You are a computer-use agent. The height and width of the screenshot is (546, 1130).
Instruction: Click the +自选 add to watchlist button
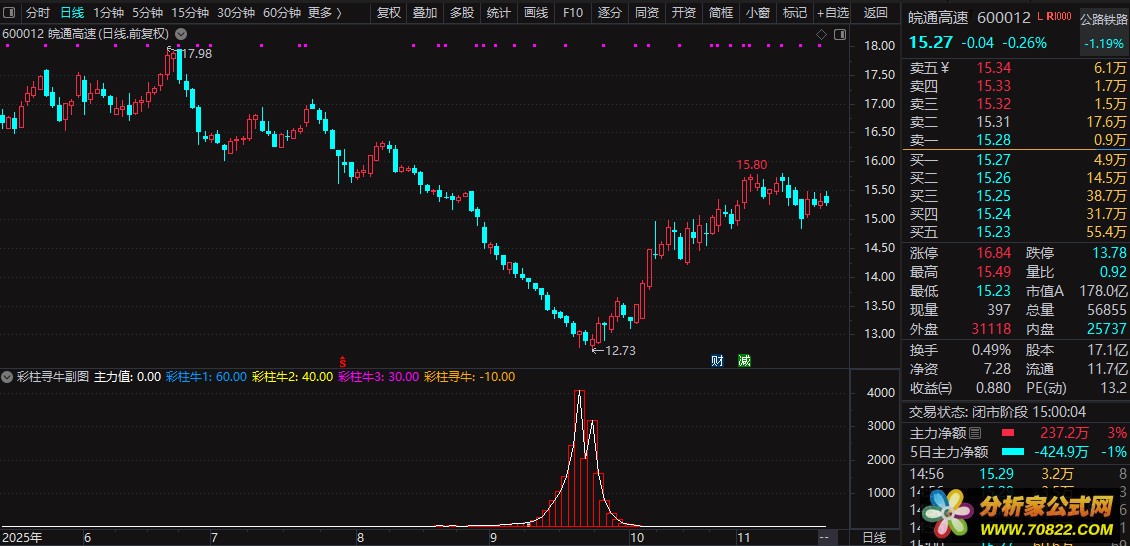coord(832,13)
